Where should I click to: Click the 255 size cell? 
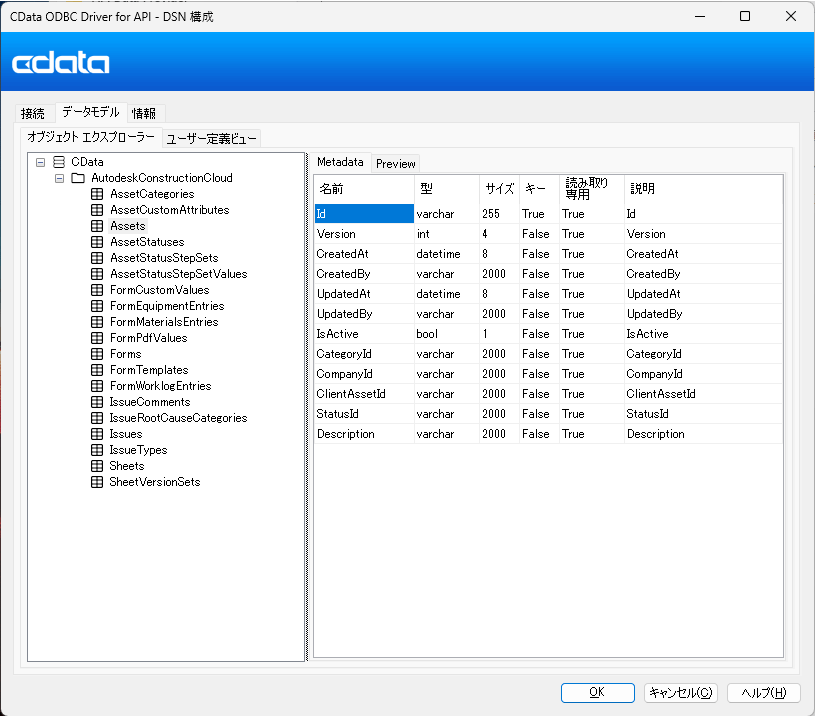coord(499,214)
